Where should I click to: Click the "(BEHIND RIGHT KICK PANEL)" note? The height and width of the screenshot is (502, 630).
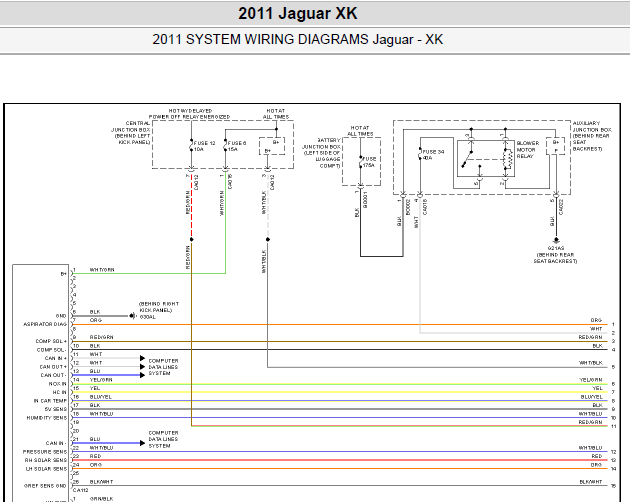(x=159, y=307)
